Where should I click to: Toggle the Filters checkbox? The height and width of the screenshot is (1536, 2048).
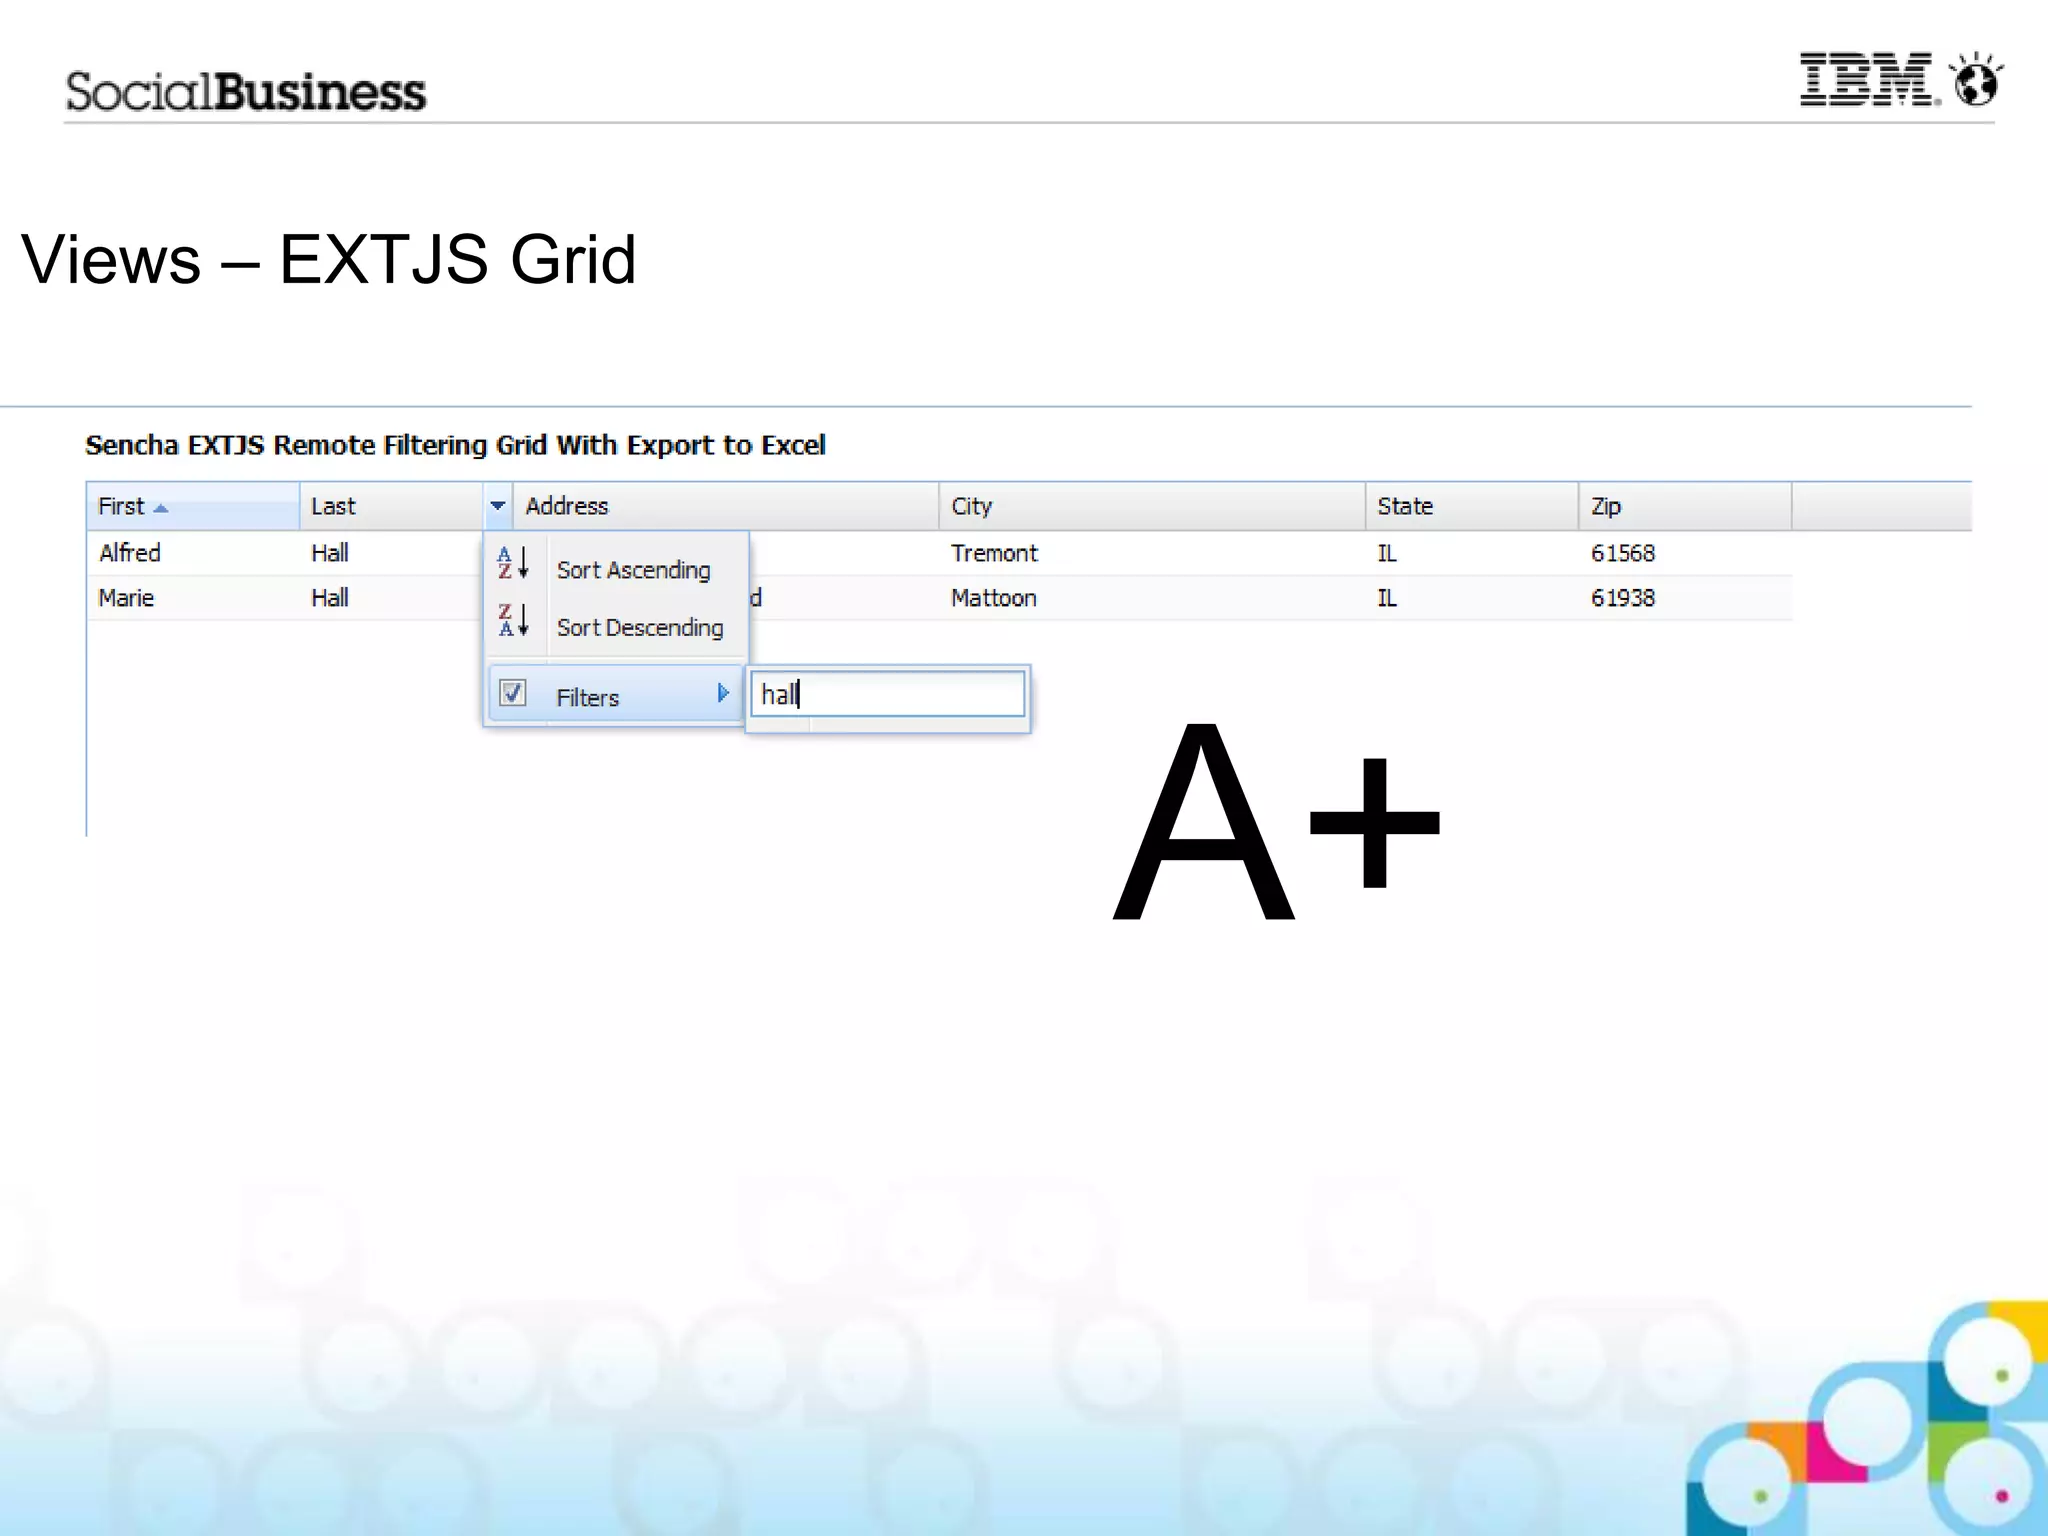click(513, 693)
